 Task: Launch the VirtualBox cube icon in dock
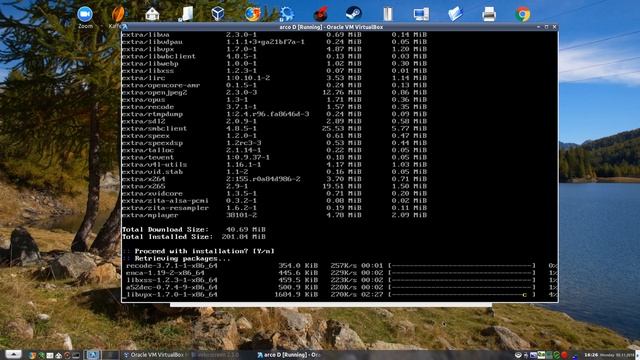(x=218, y=14)
